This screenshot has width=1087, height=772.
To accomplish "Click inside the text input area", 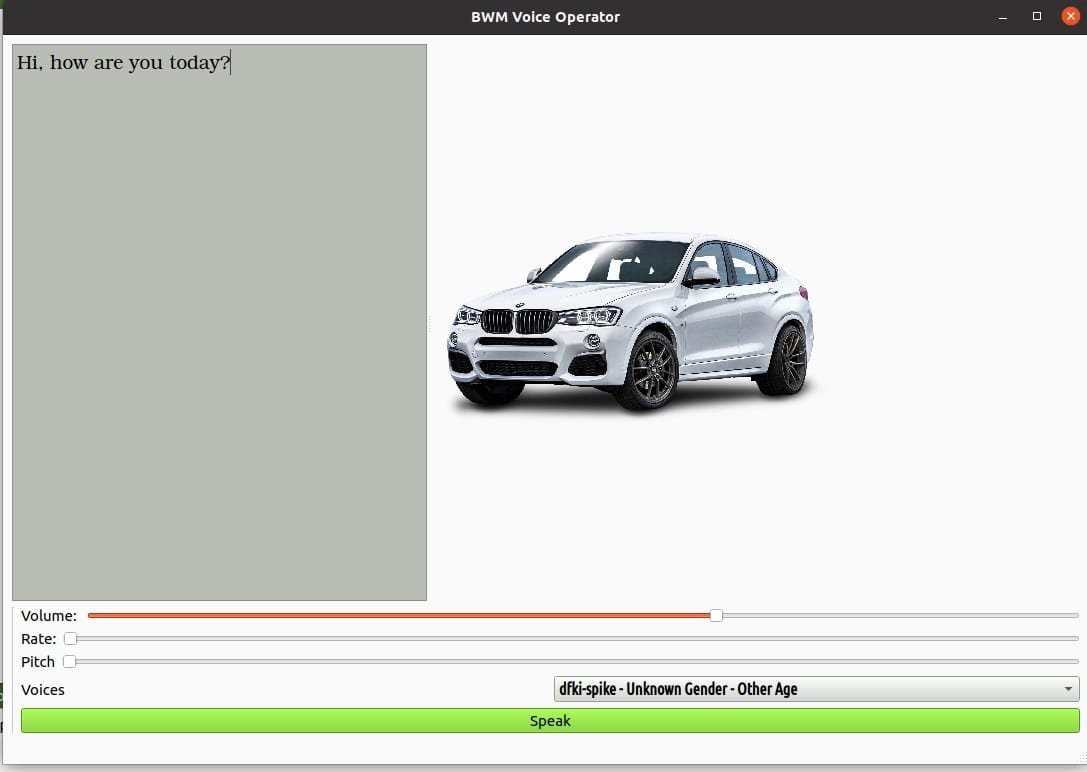I will tap(219, 322).
